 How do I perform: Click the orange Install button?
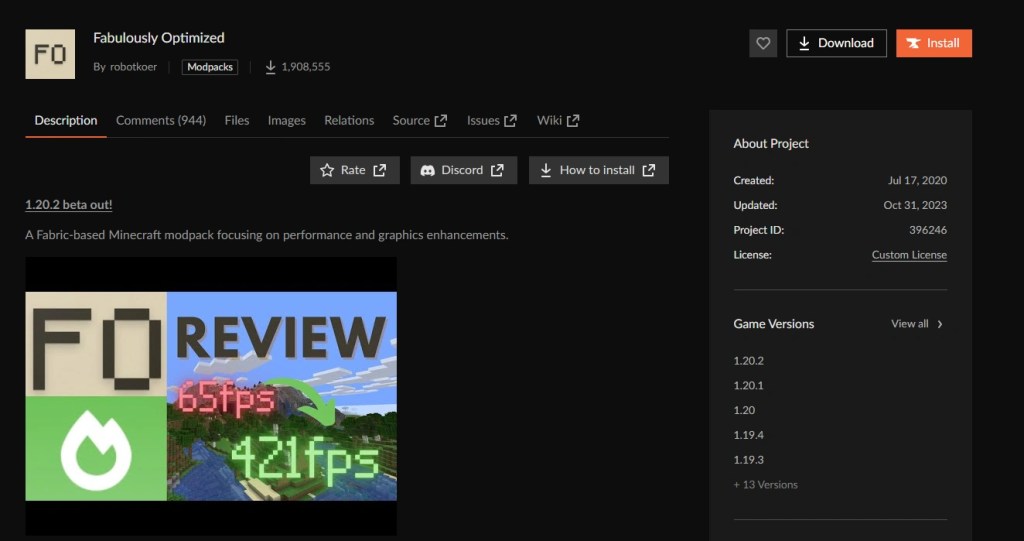pyautogui.click(x=934, y=43)
